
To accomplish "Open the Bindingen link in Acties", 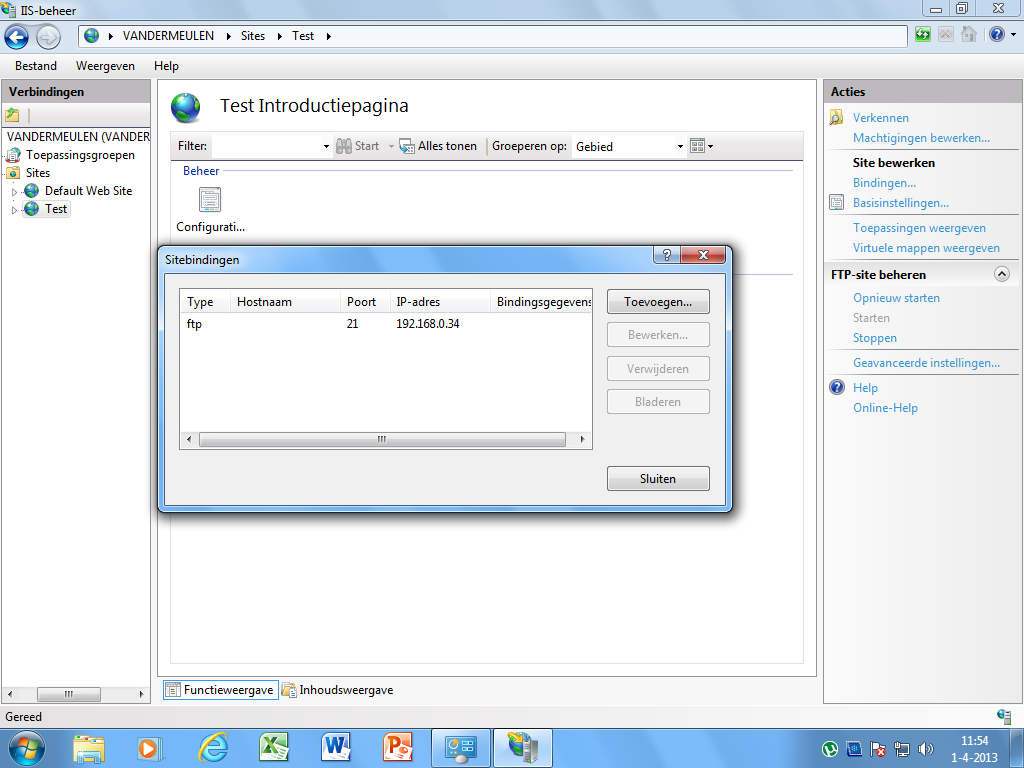I will click(884, 183).
